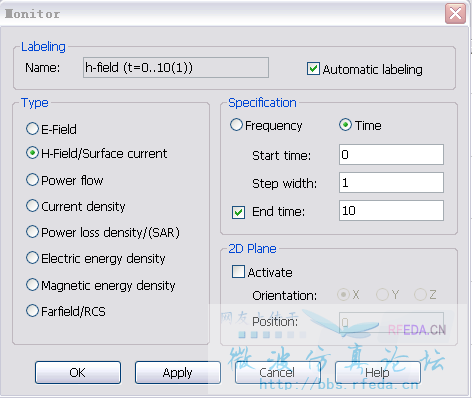
Task: Uncheck the End time checkbox
Action: (238, 212)
